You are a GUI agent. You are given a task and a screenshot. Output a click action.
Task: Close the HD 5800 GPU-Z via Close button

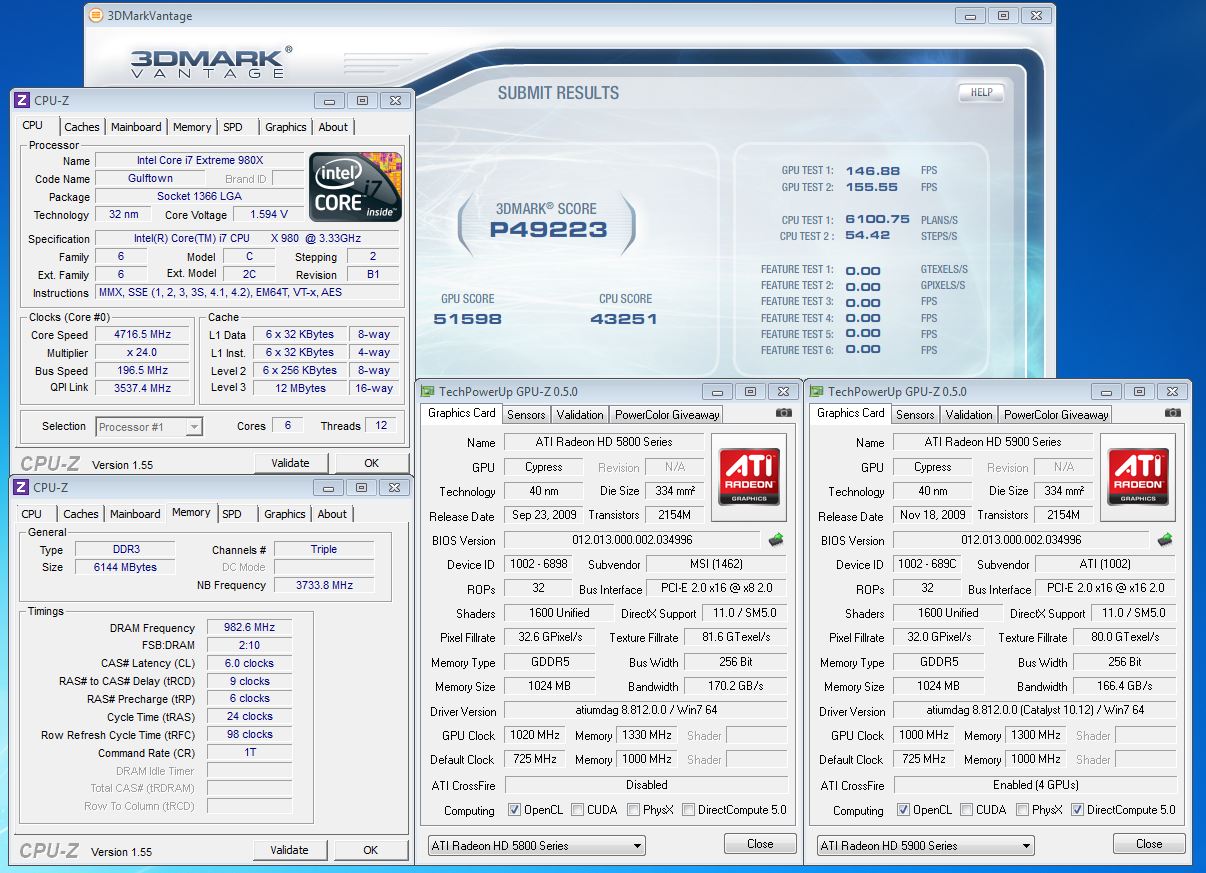click(760, 844)
